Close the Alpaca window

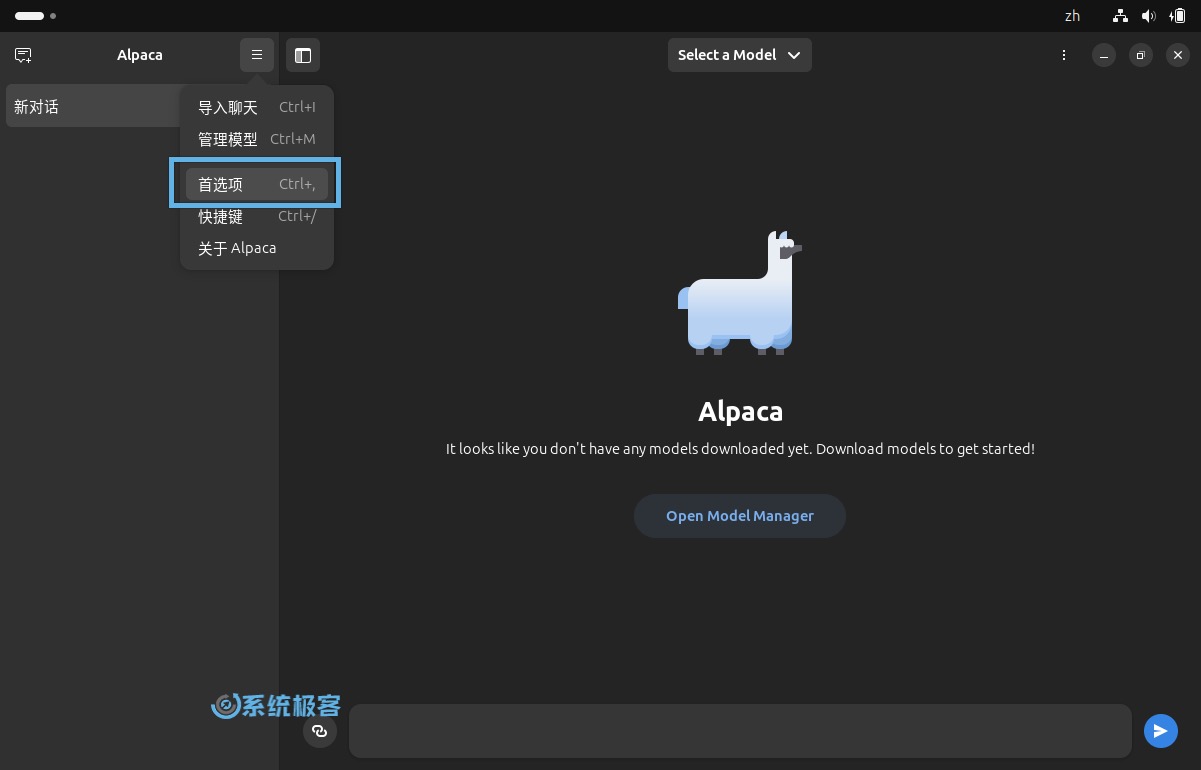[1178, 55]
